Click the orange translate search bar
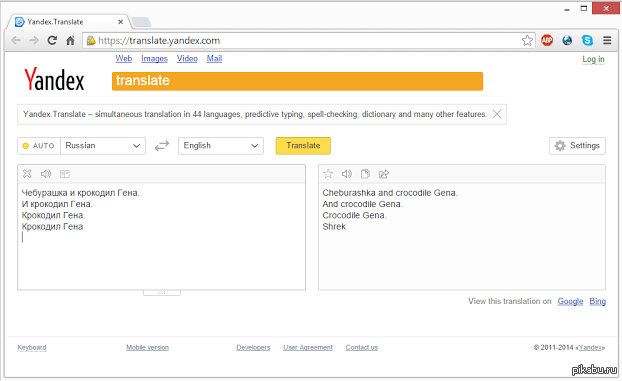Screen dimensions: 622x381 [x=297, y=81]
